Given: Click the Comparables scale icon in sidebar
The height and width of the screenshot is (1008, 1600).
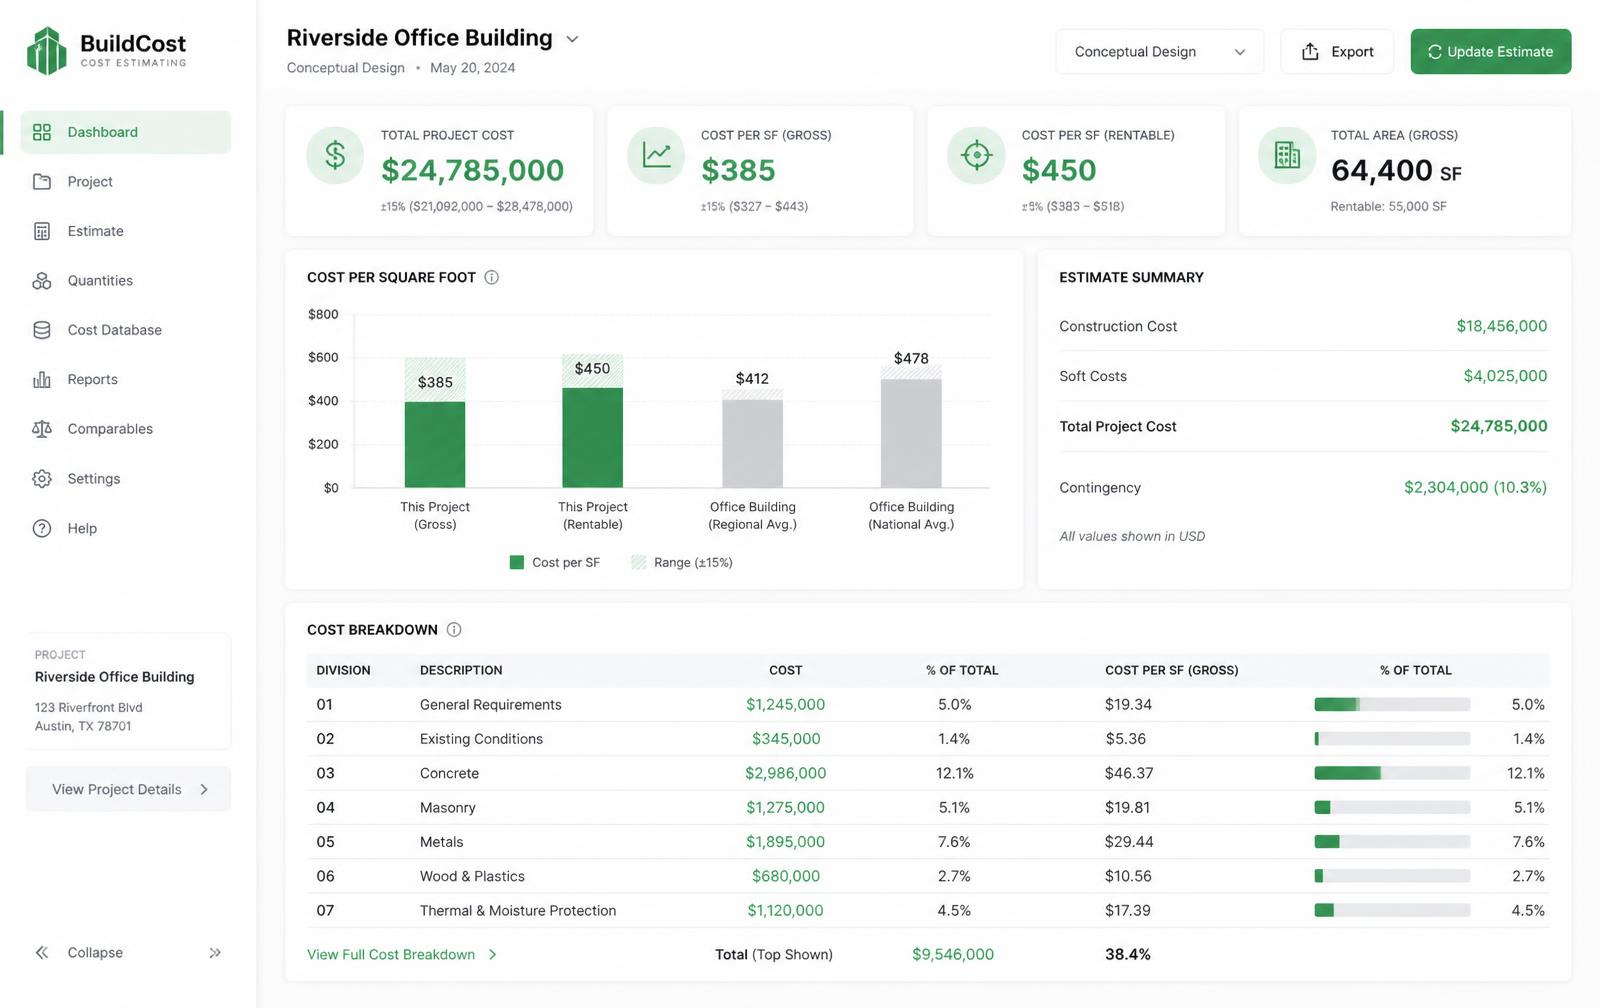Looking at the screenshot, I should [42, 429].
